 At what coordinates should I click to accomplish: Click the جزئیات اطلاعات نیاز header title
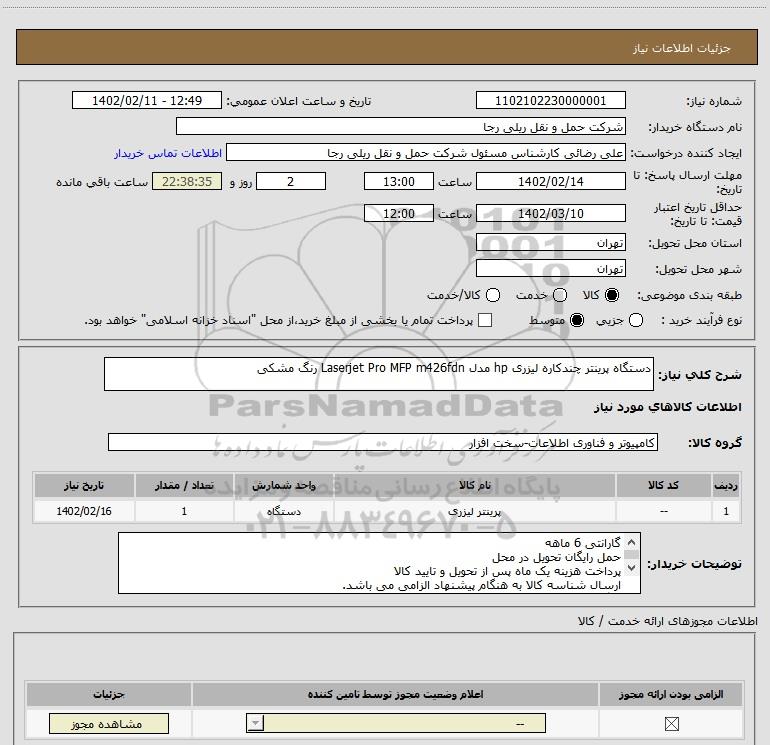point(682,48)
